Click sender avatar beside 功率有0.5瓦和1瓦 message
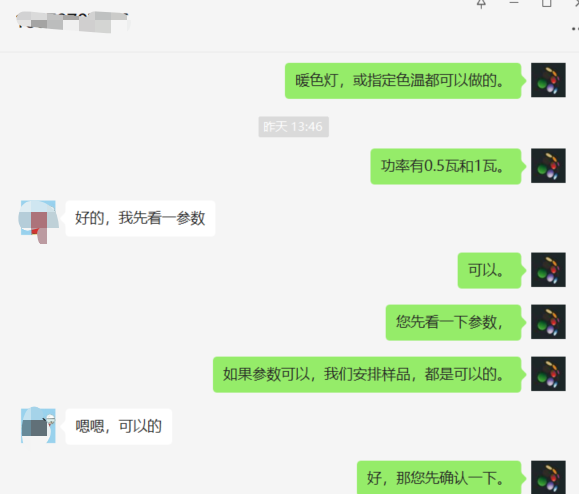This screenshot has height=494, width=579. pos(548,166)
